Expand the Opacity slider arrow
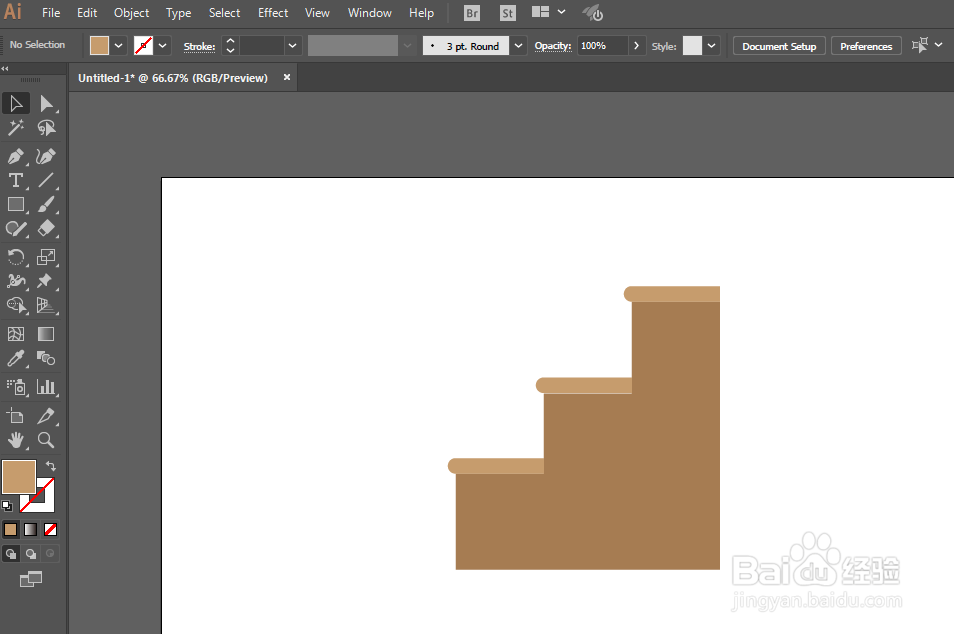The width and height of the screenshot is (954, 634). point(636,46)
